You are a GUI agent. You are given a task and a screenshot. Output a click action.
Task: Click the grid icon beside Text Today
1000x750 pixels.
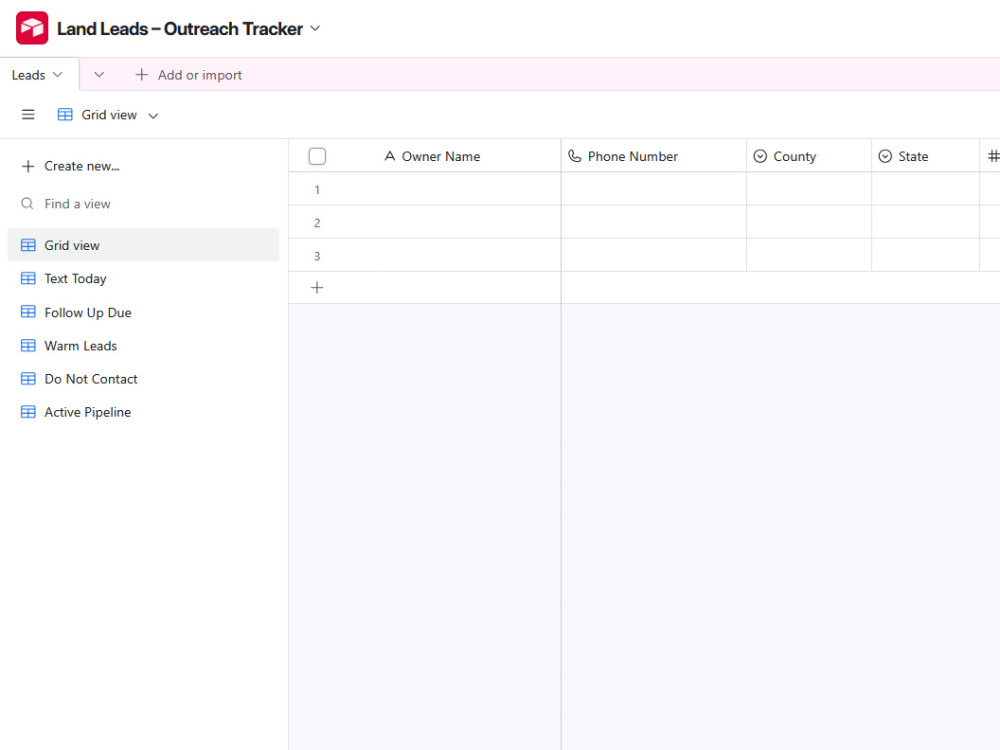coord(28,278)
